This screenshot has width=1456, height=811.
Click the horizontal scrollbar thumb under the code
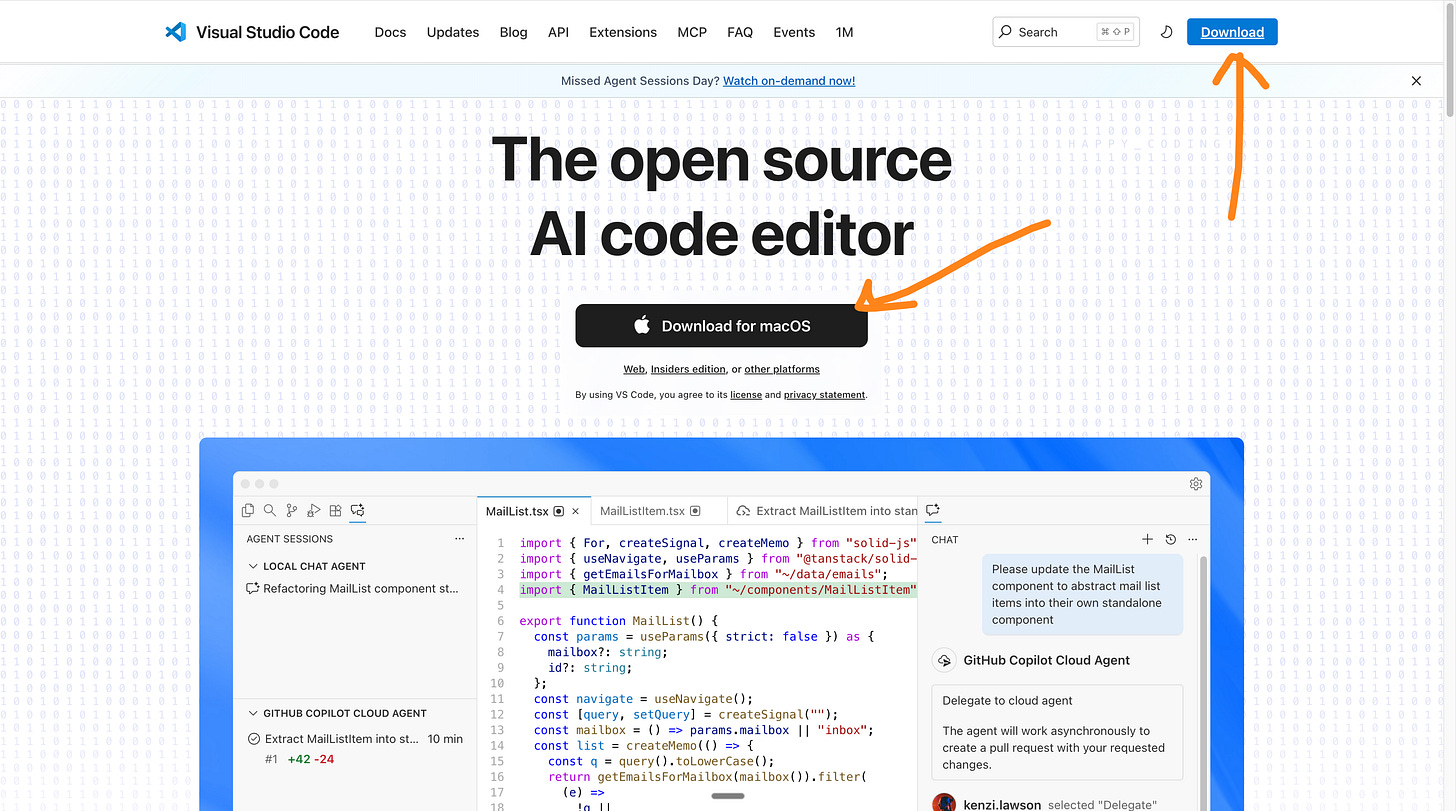coord(728,796)
